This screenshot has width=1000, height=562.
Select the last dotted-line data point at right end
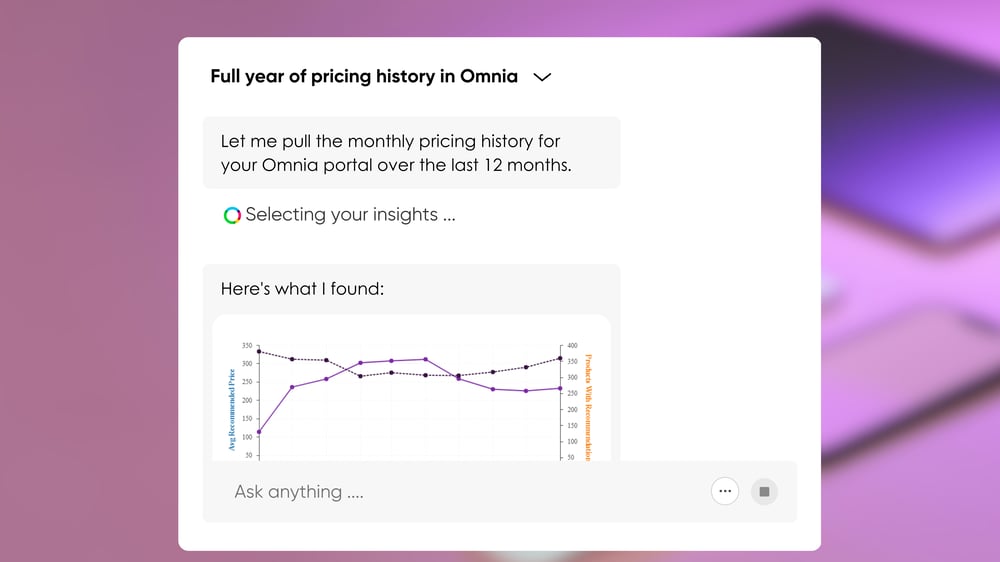click(x=561, y=359)
